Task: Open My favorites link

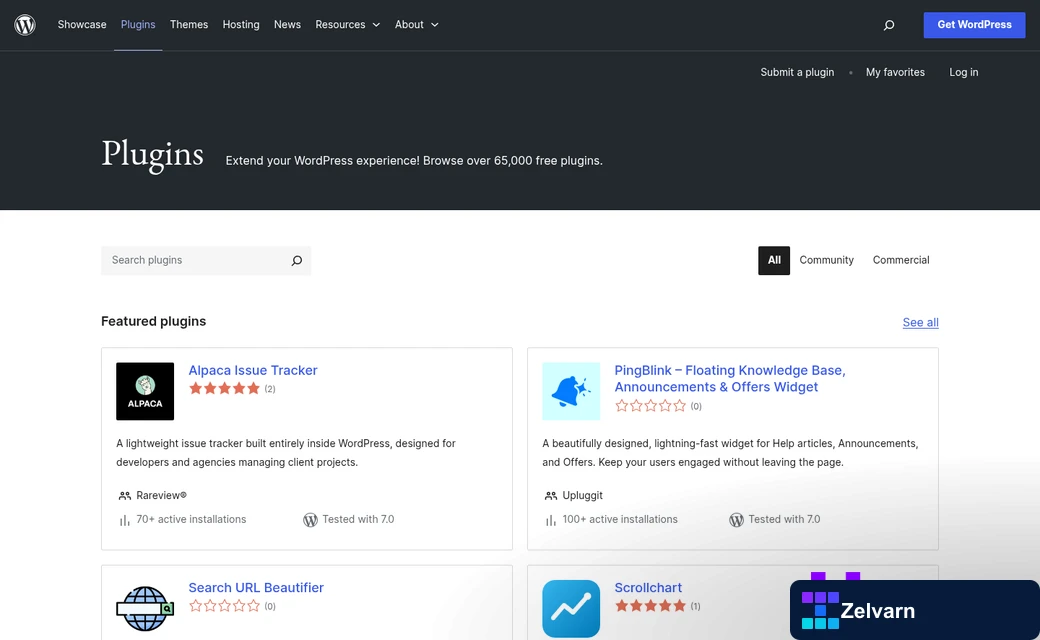Action: (895, 72)
